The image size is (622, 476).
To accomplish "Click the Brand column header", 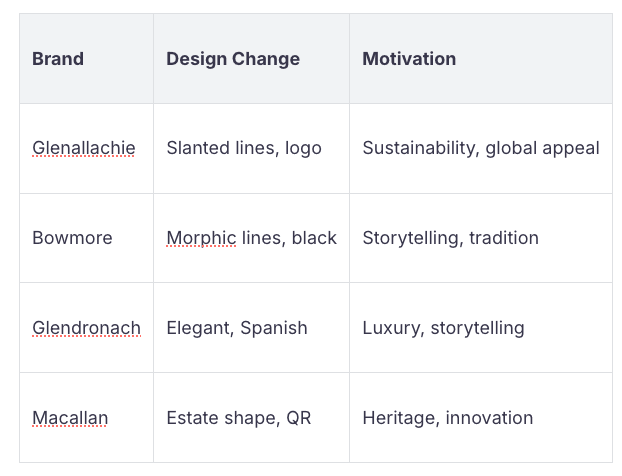I will [x=58, y=59].
